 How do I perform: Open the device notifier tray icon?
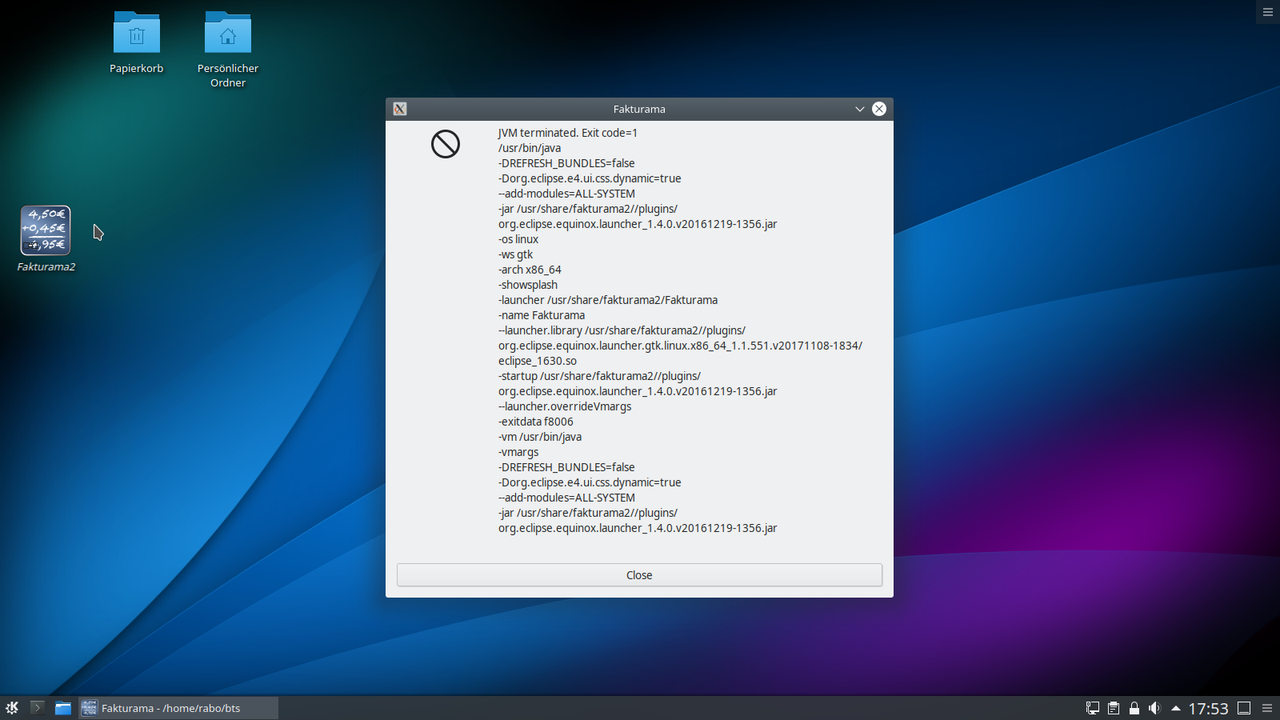tap(1093, 708)
